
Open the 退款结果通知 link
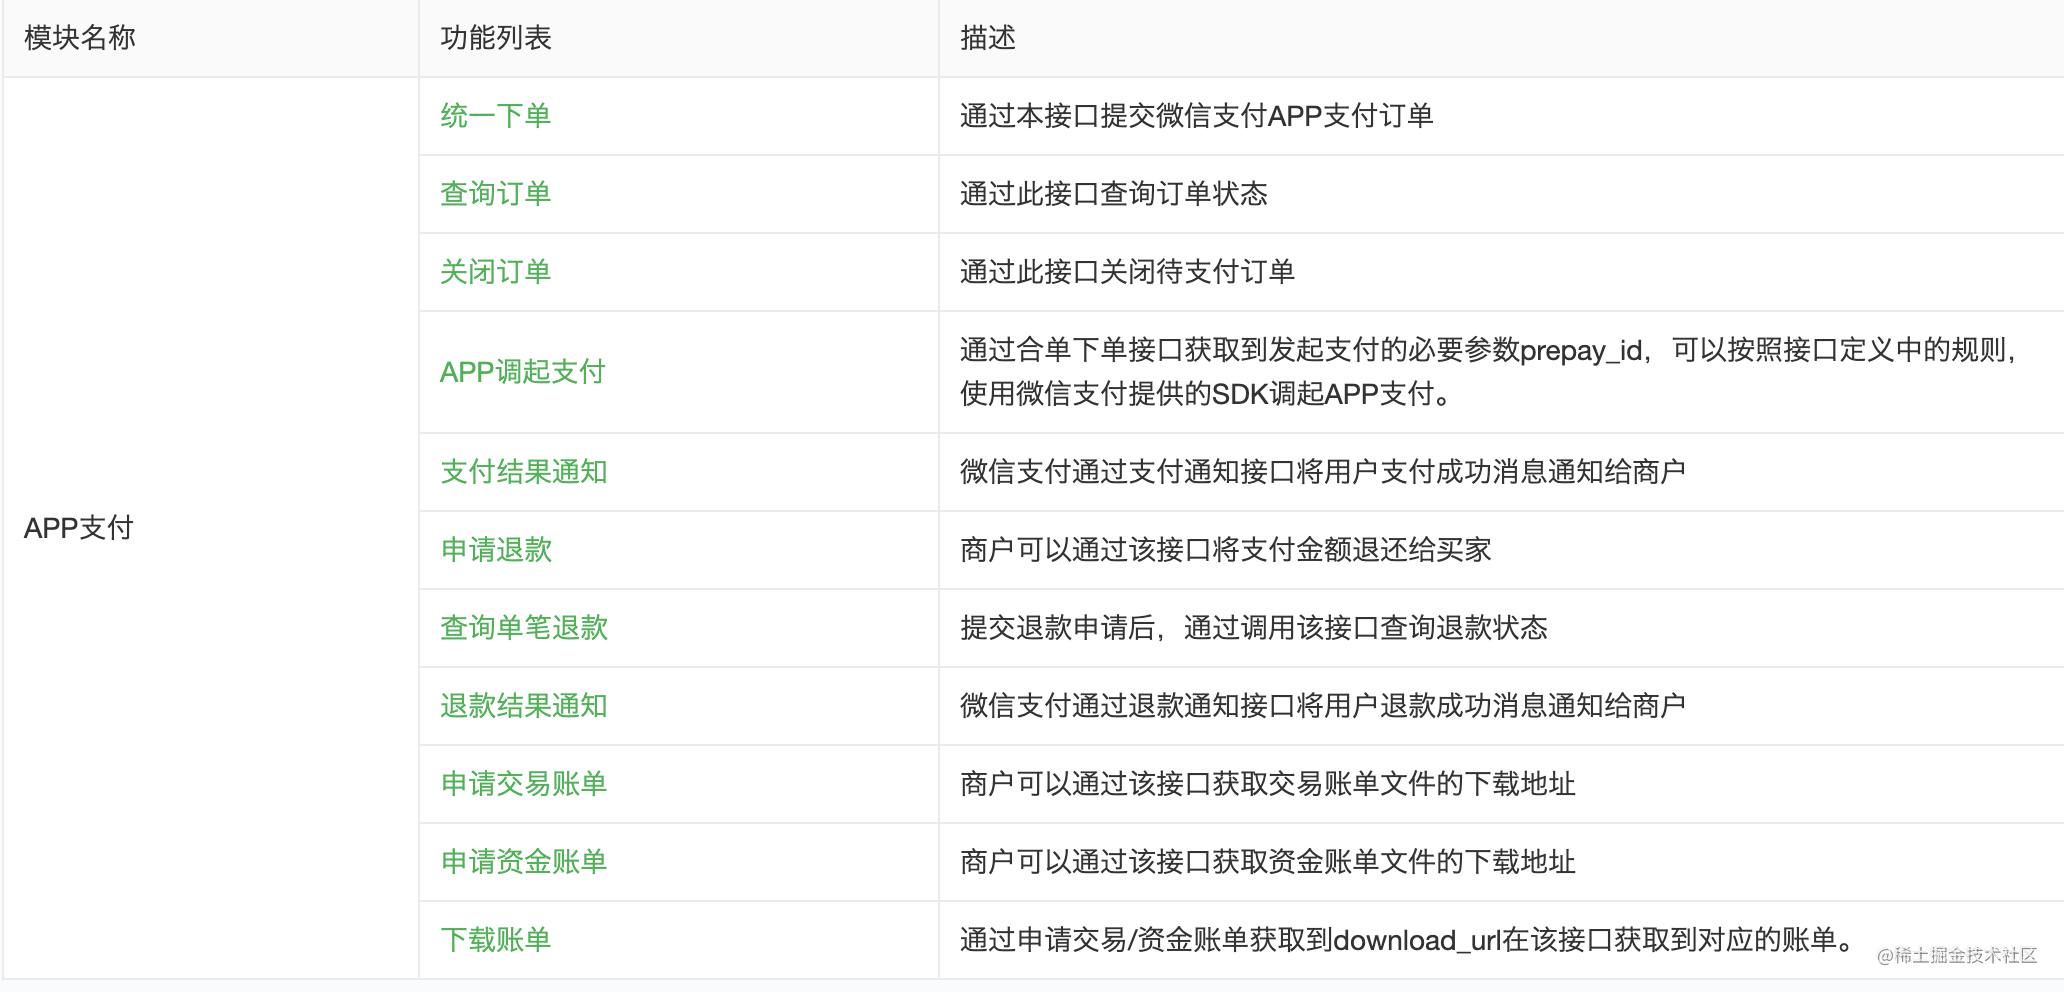point(524,706)
